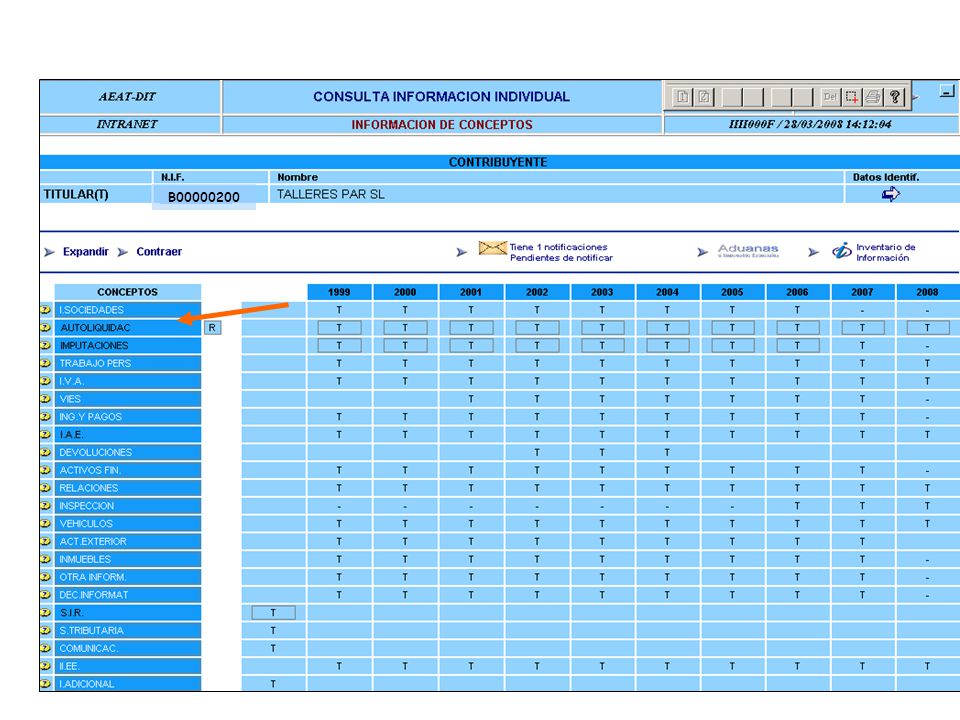960x720 pixels.
Task: Open the IMPUTACIONES concept
Action: click(128, 345)
